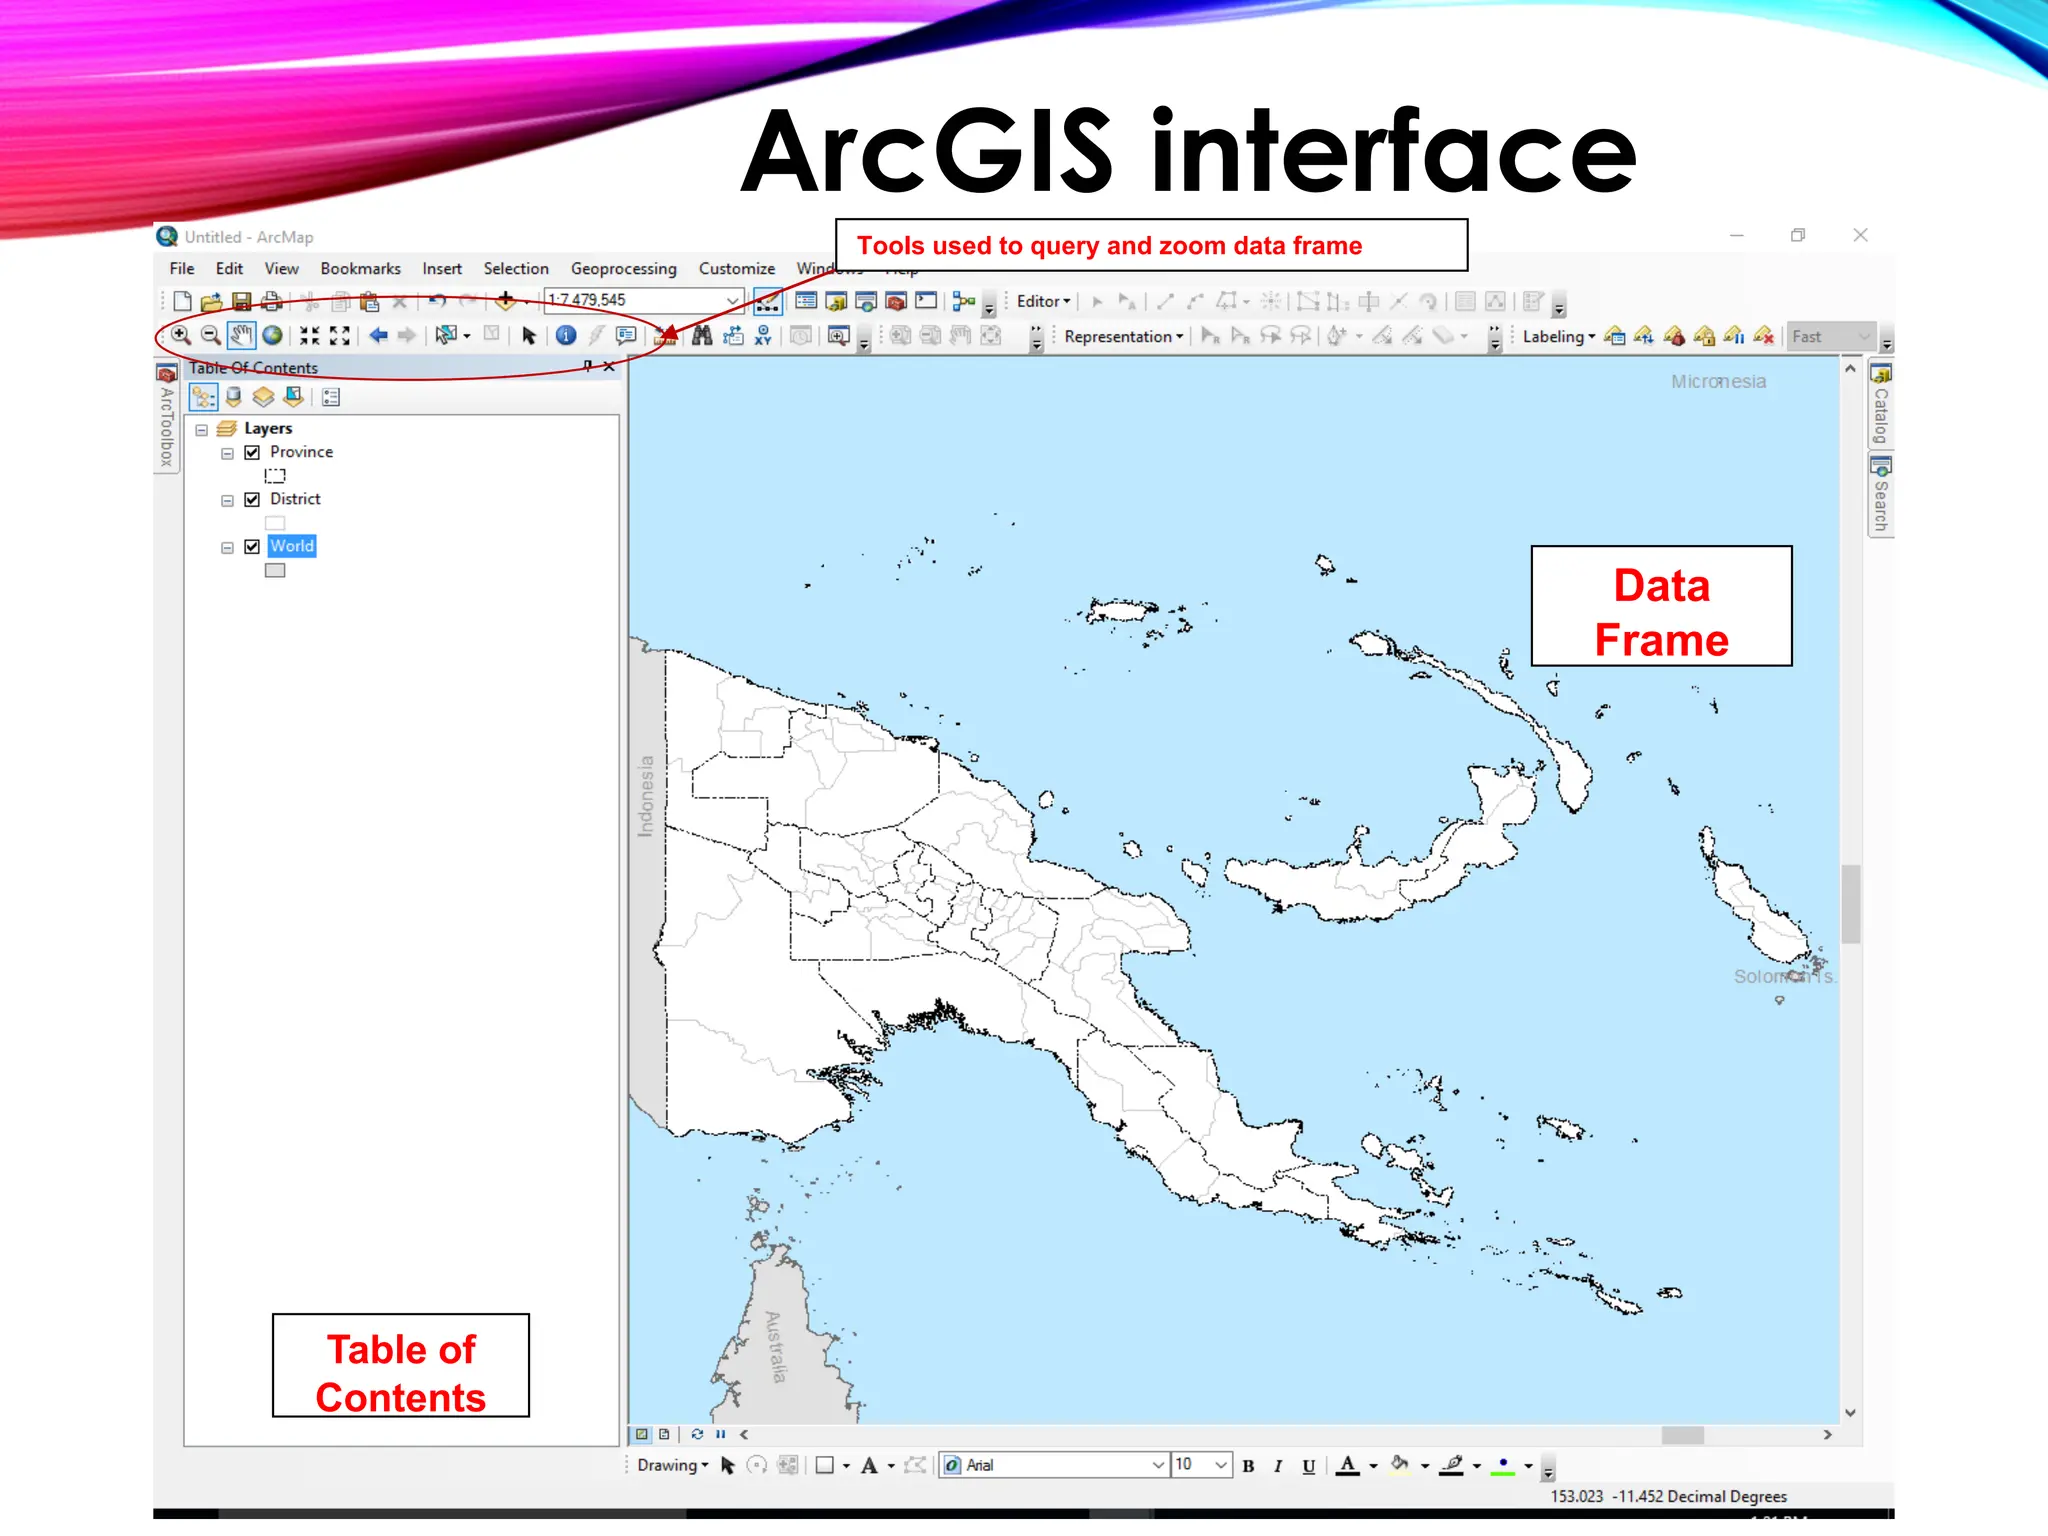The width and height of the screenshot is (2048, 1536).
Task: Open the Drawing dropdown menu
Action: (x=673, y=1465)
